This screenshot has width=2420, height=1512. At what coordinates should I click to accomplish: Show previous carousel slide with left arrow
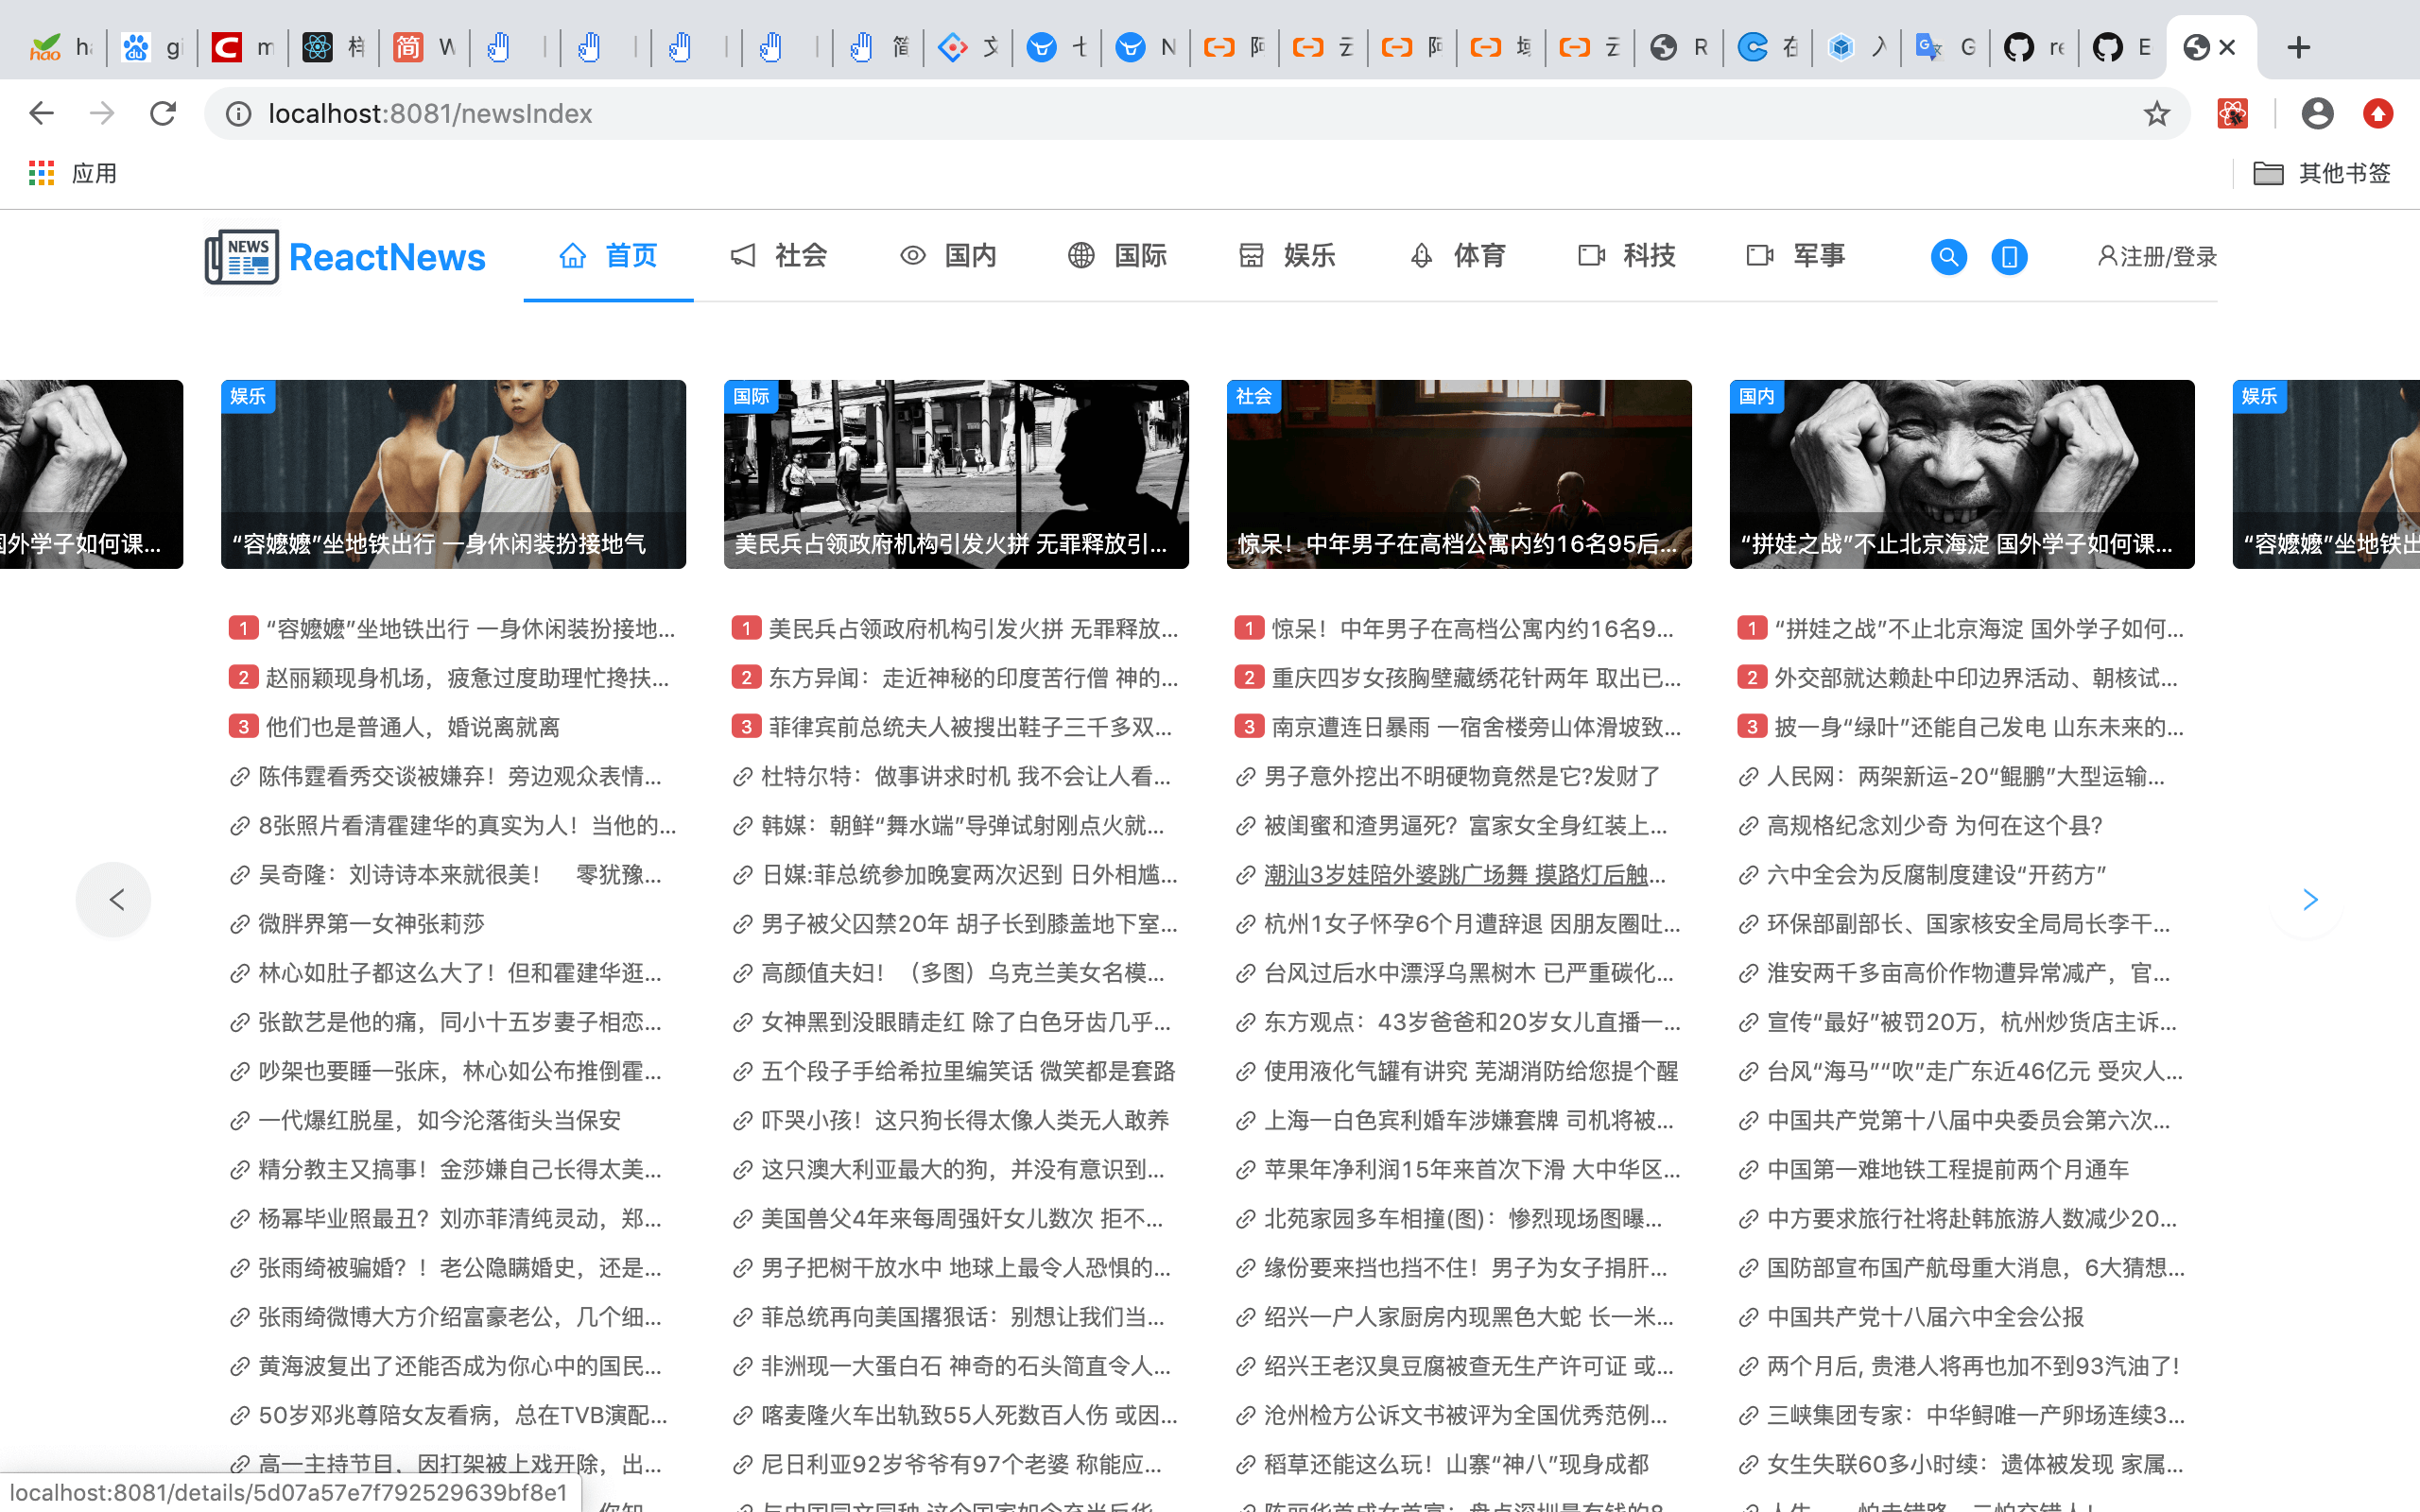click(115, 899)
